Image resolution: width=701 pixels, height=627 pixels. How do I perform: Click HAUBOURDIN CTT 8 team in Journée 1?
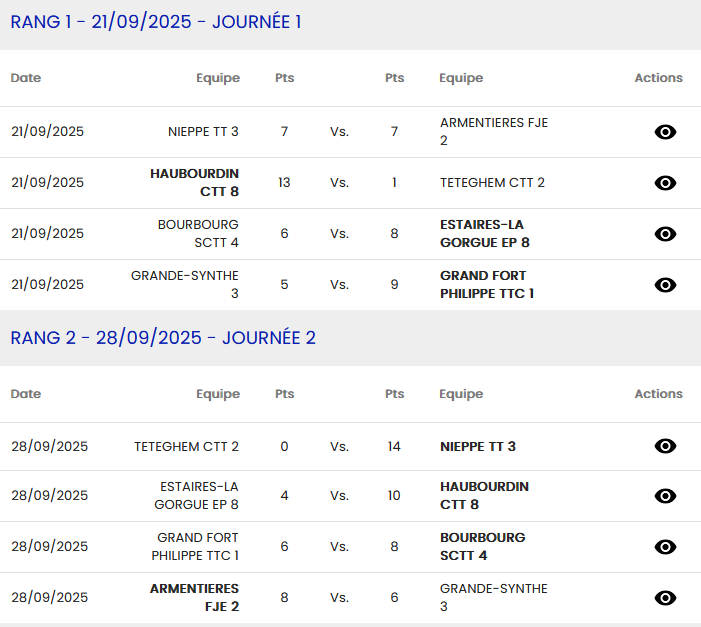[x=195, y=182]
